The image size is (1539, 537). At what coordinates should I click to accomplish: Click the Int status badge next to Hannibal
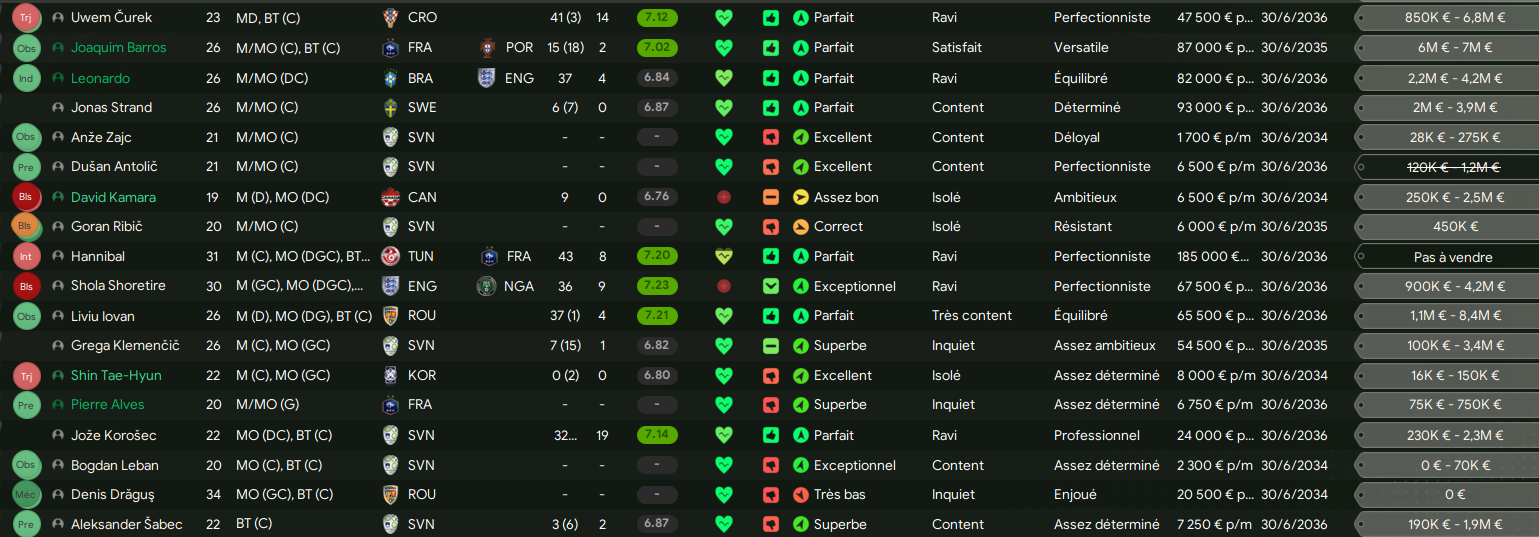coord(27,257)
